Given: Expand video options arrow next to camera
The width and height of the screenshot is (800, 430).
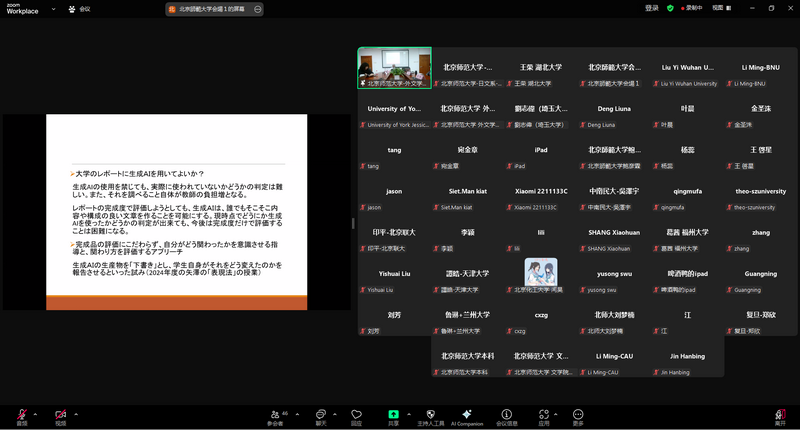Looking at the screenshot, I should click(x=75, y=412).
